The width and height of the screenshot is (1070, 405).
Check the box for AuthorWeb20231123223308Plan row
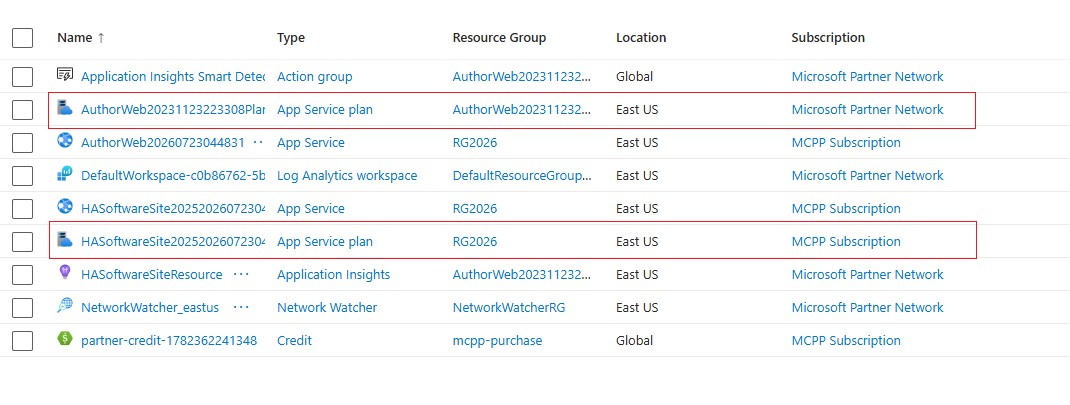tap(23, 109)
